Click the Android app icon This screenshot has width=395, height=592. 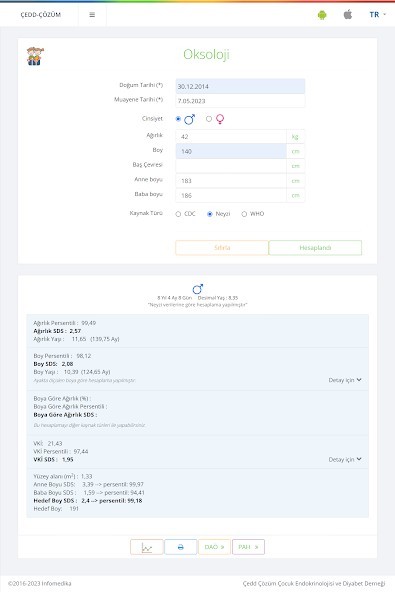pyautogui.click(x=322, y=15)
